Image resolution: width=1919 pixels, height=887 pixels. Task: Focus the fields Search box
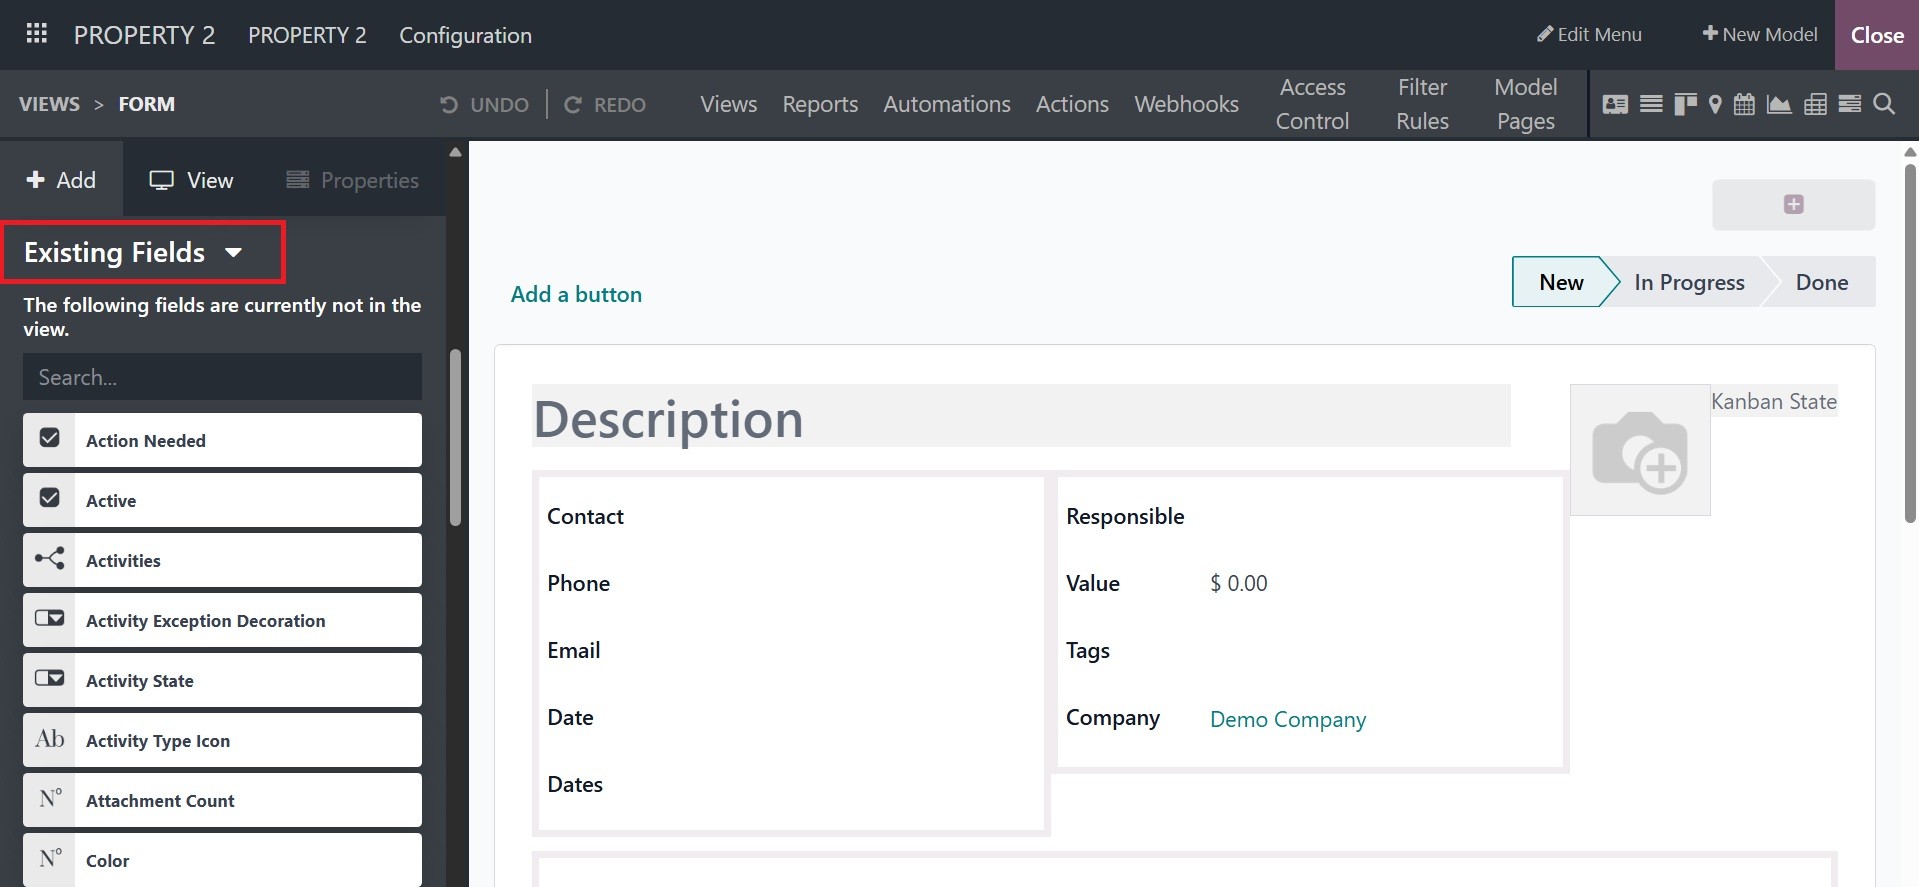pyautogui.click(x=222, y=377)
